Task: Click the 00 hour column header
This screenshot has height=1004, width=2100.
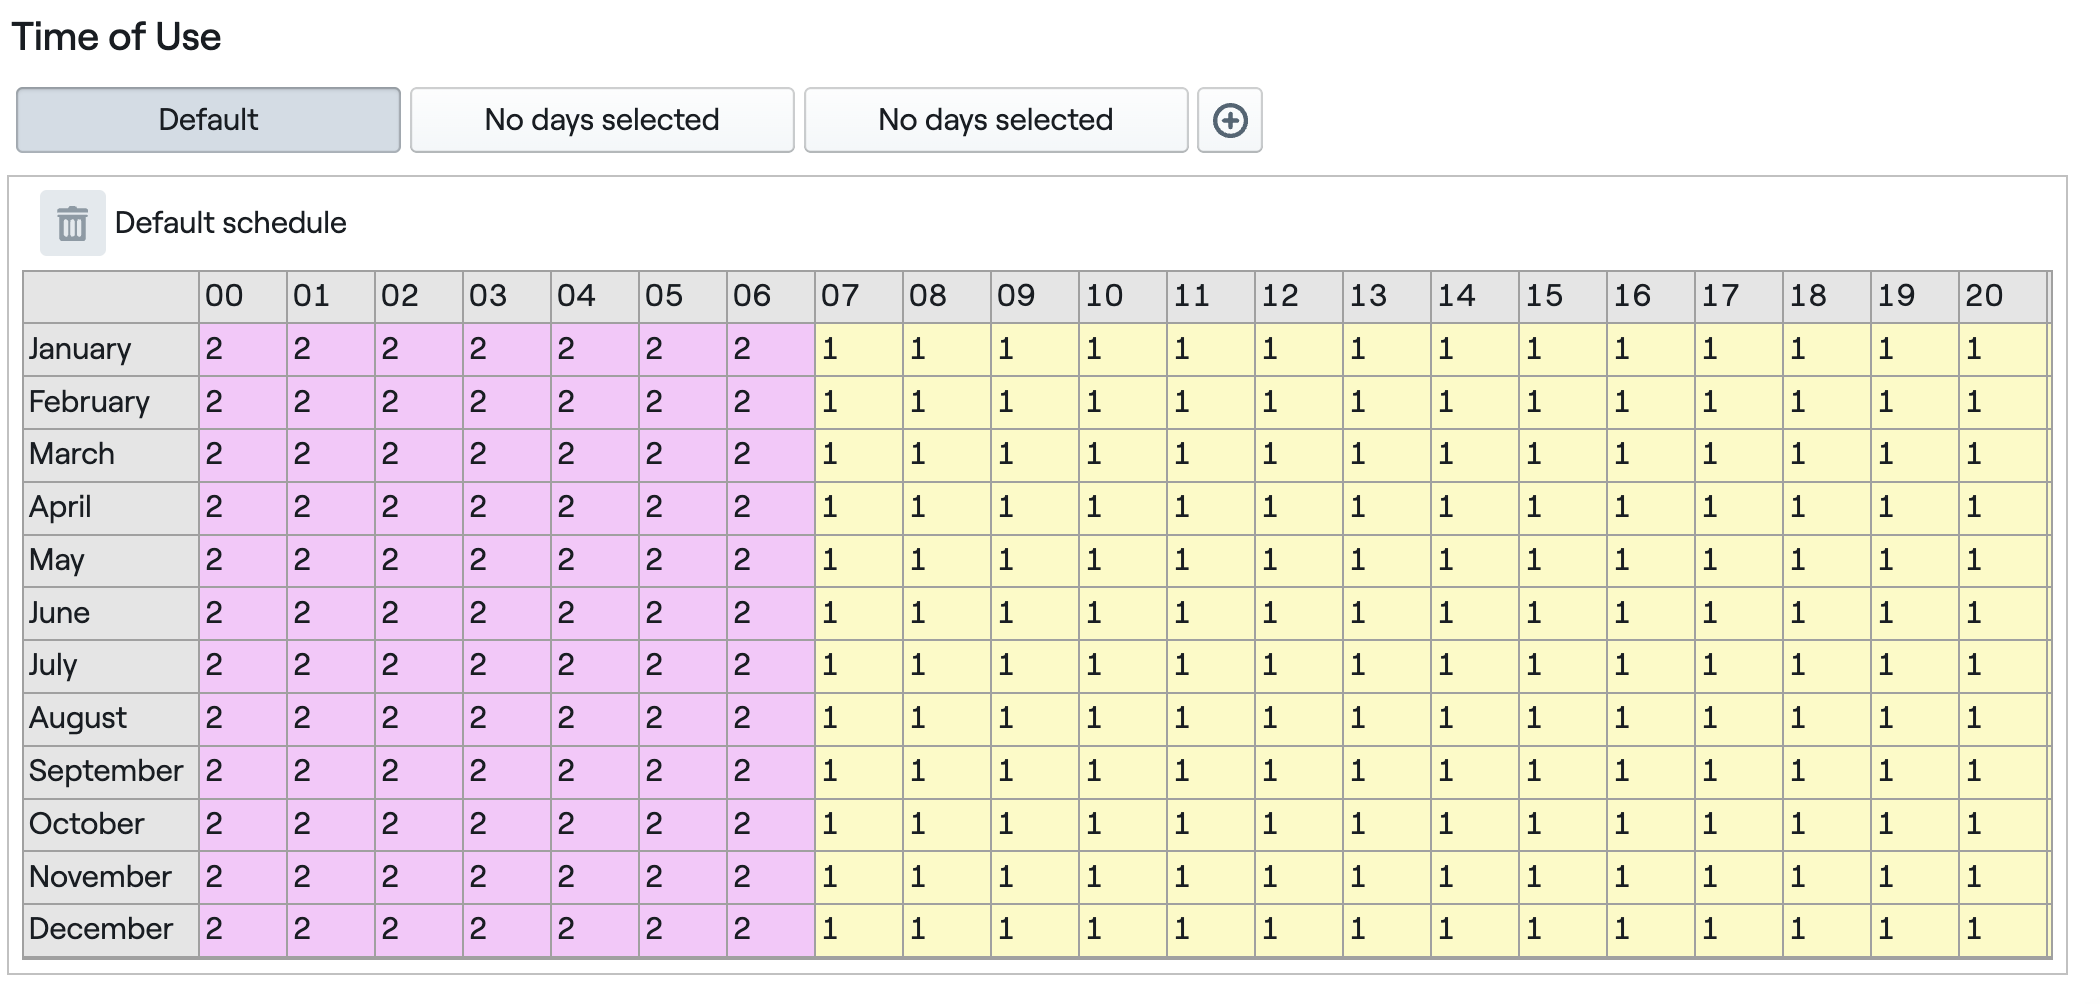Action: [x=242, y=296]
